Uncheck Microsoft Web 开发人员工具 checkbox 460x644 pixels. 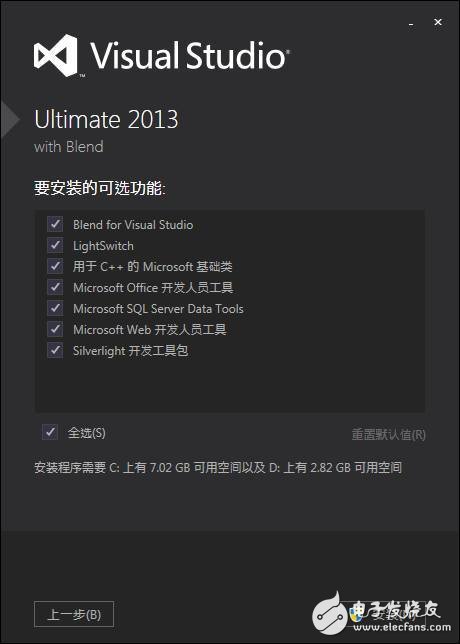tap(55, 329)
